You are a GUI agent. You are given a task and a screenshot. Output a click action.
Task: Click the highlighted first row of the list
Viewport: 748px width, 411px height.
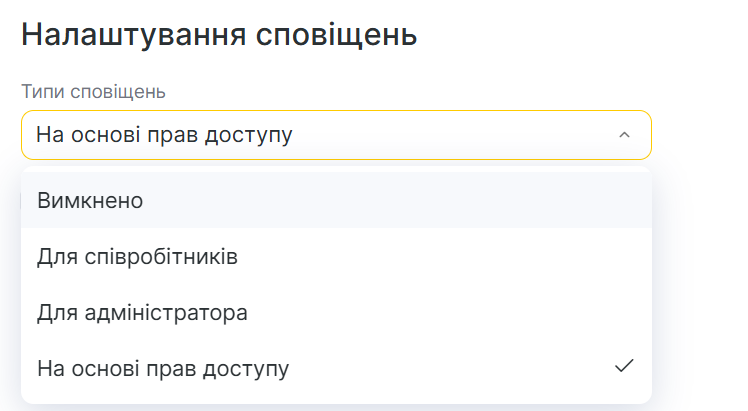point(336,200)
